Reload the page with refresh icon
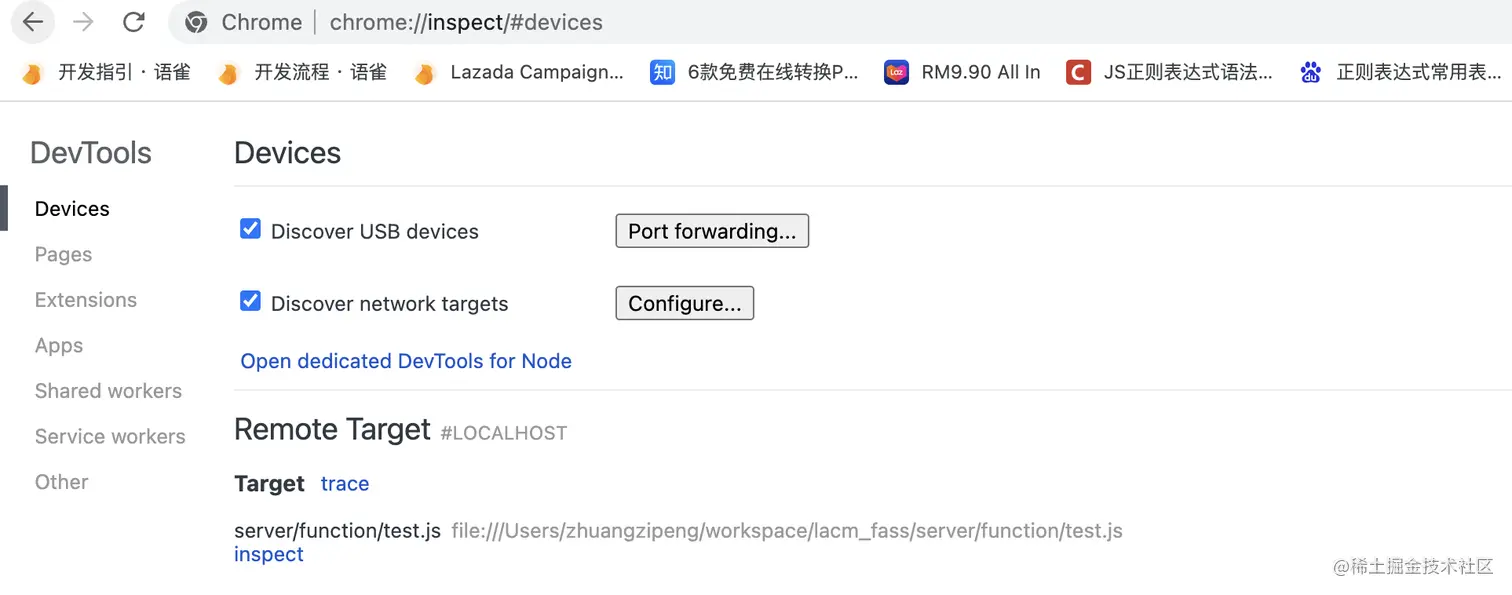 pyautogui.click(x=133, y=22)
